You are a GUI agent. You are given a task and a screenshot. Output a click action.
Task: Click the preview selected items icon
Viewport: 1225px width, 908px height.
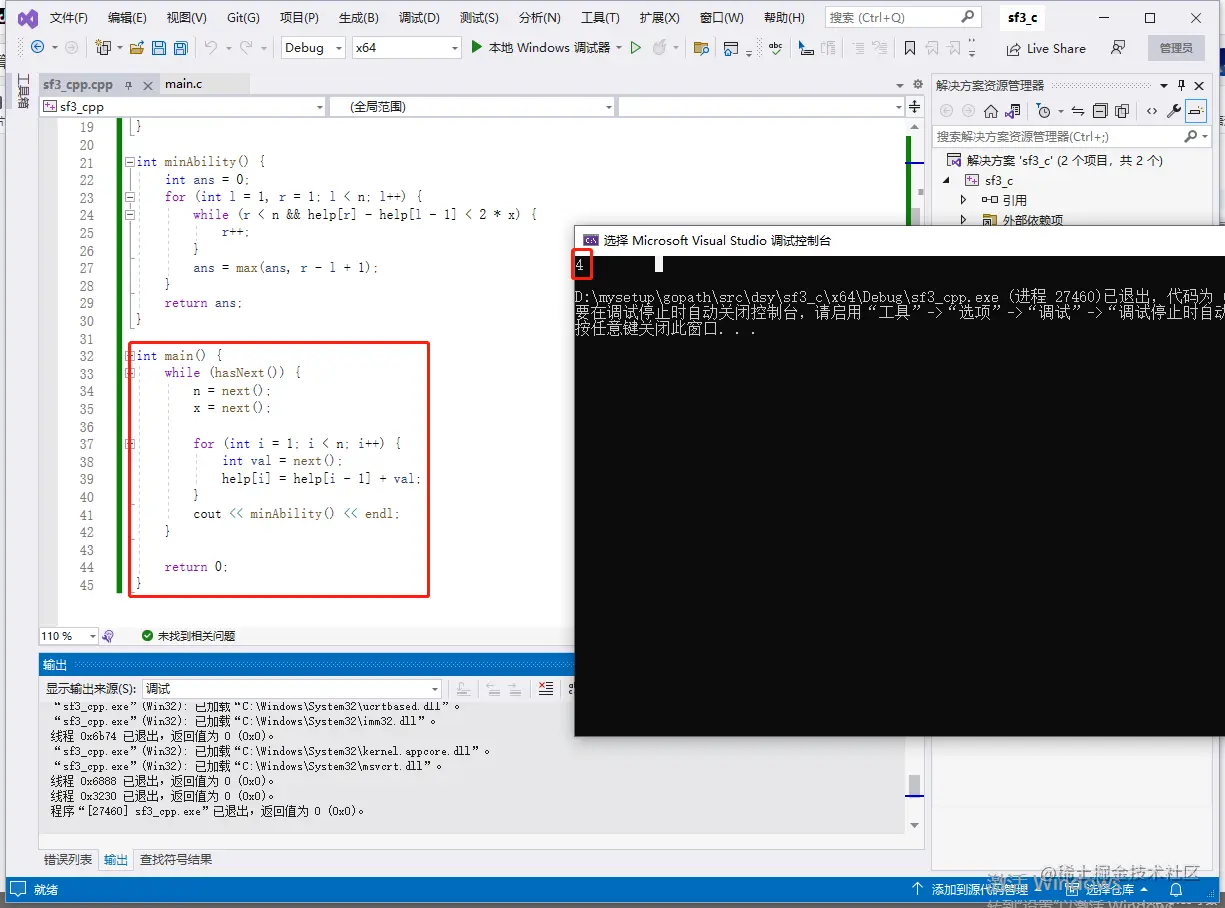tap(1195, 111)
